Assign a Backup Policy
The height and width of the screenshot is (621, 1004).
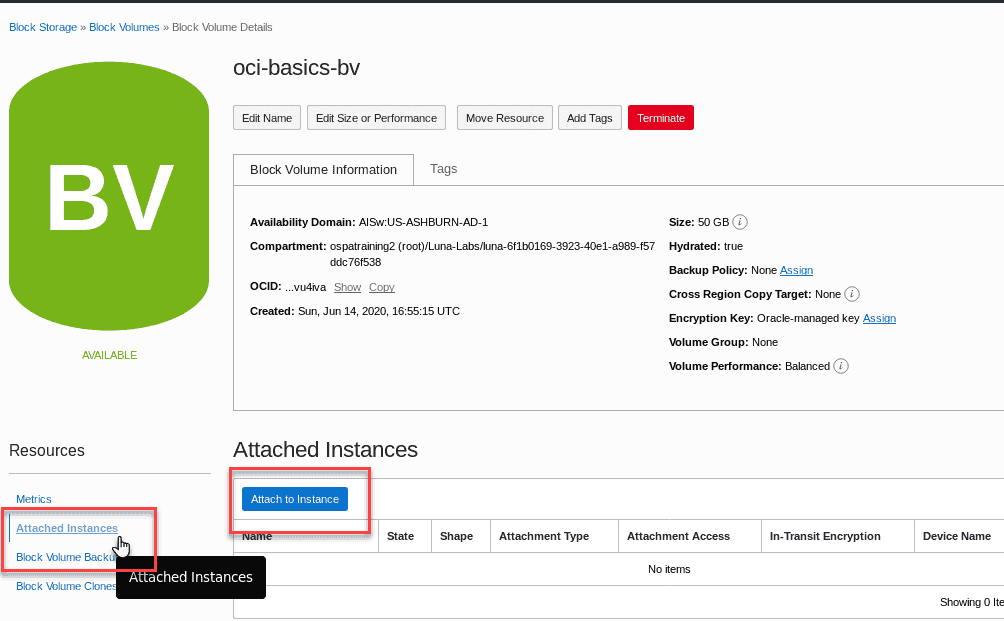coord(796,270)
